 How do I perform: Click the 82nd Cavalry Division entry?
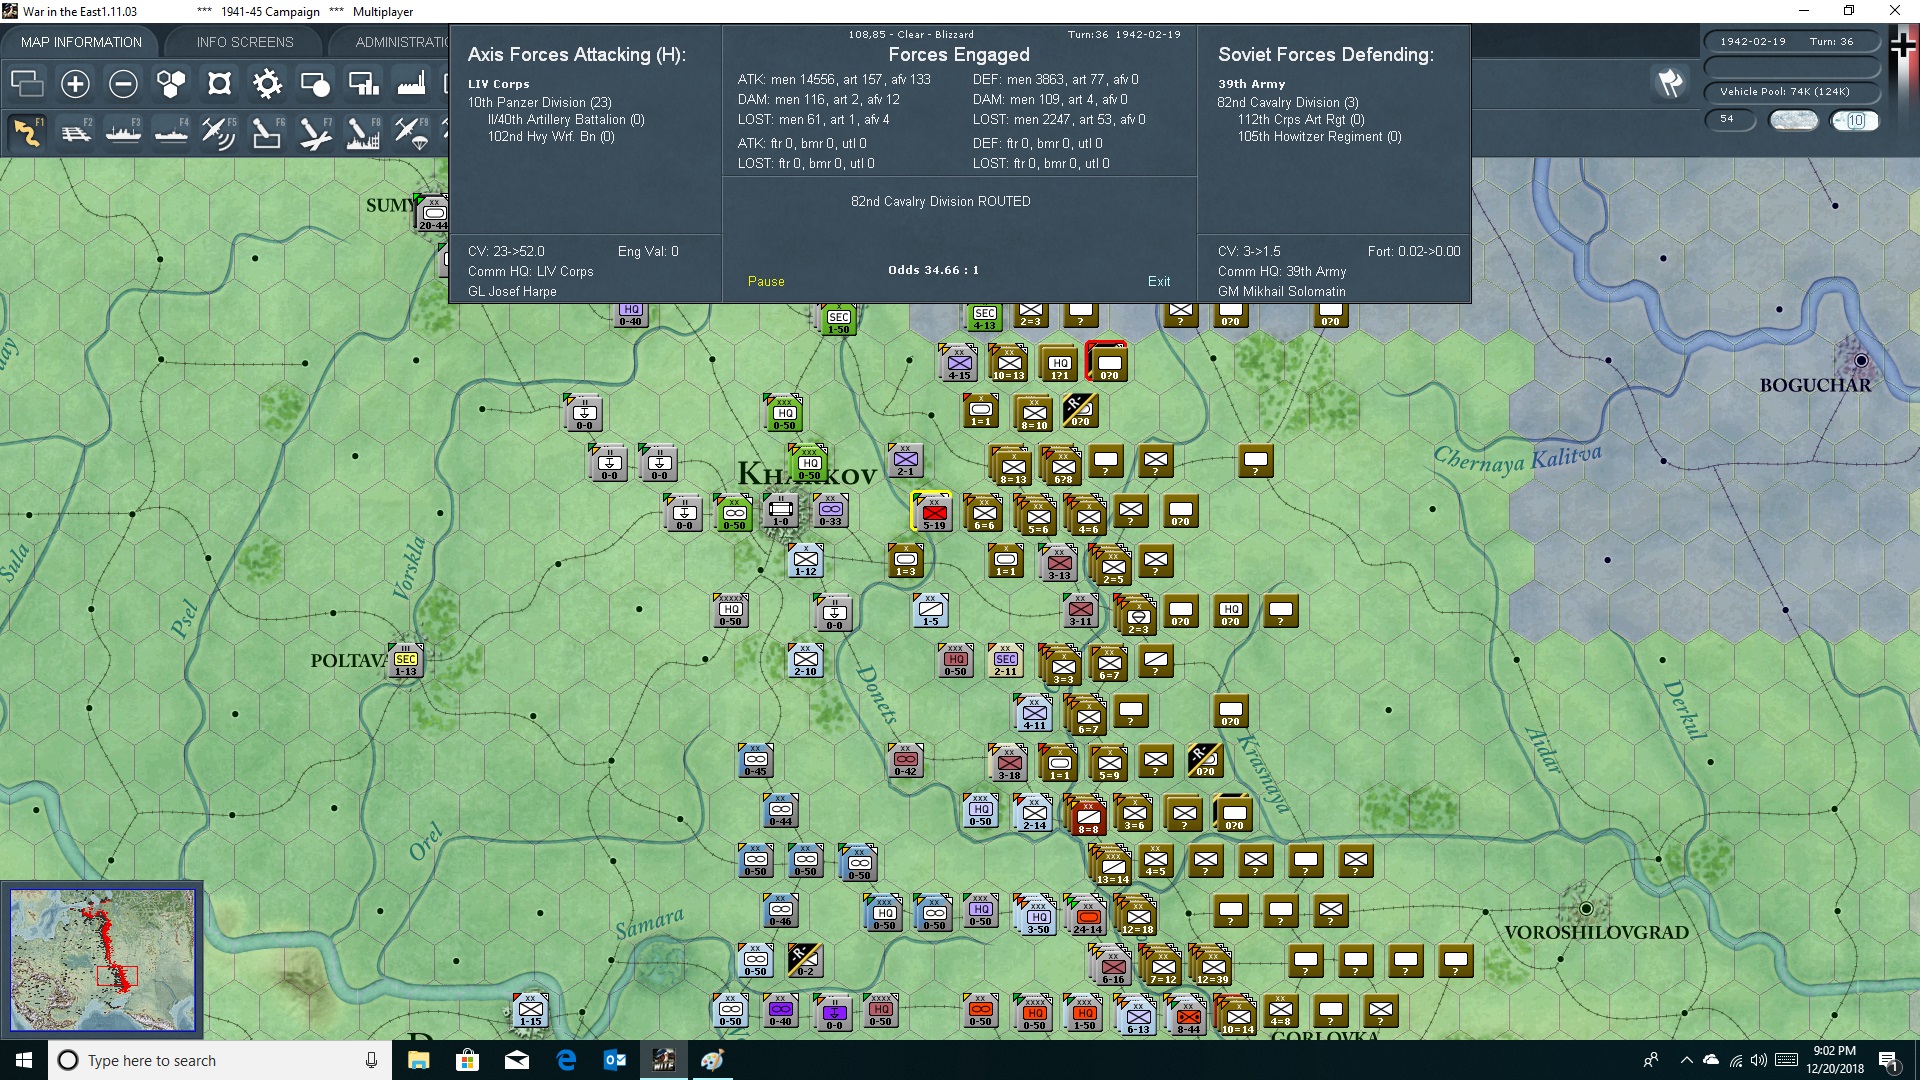(1288, 102)
